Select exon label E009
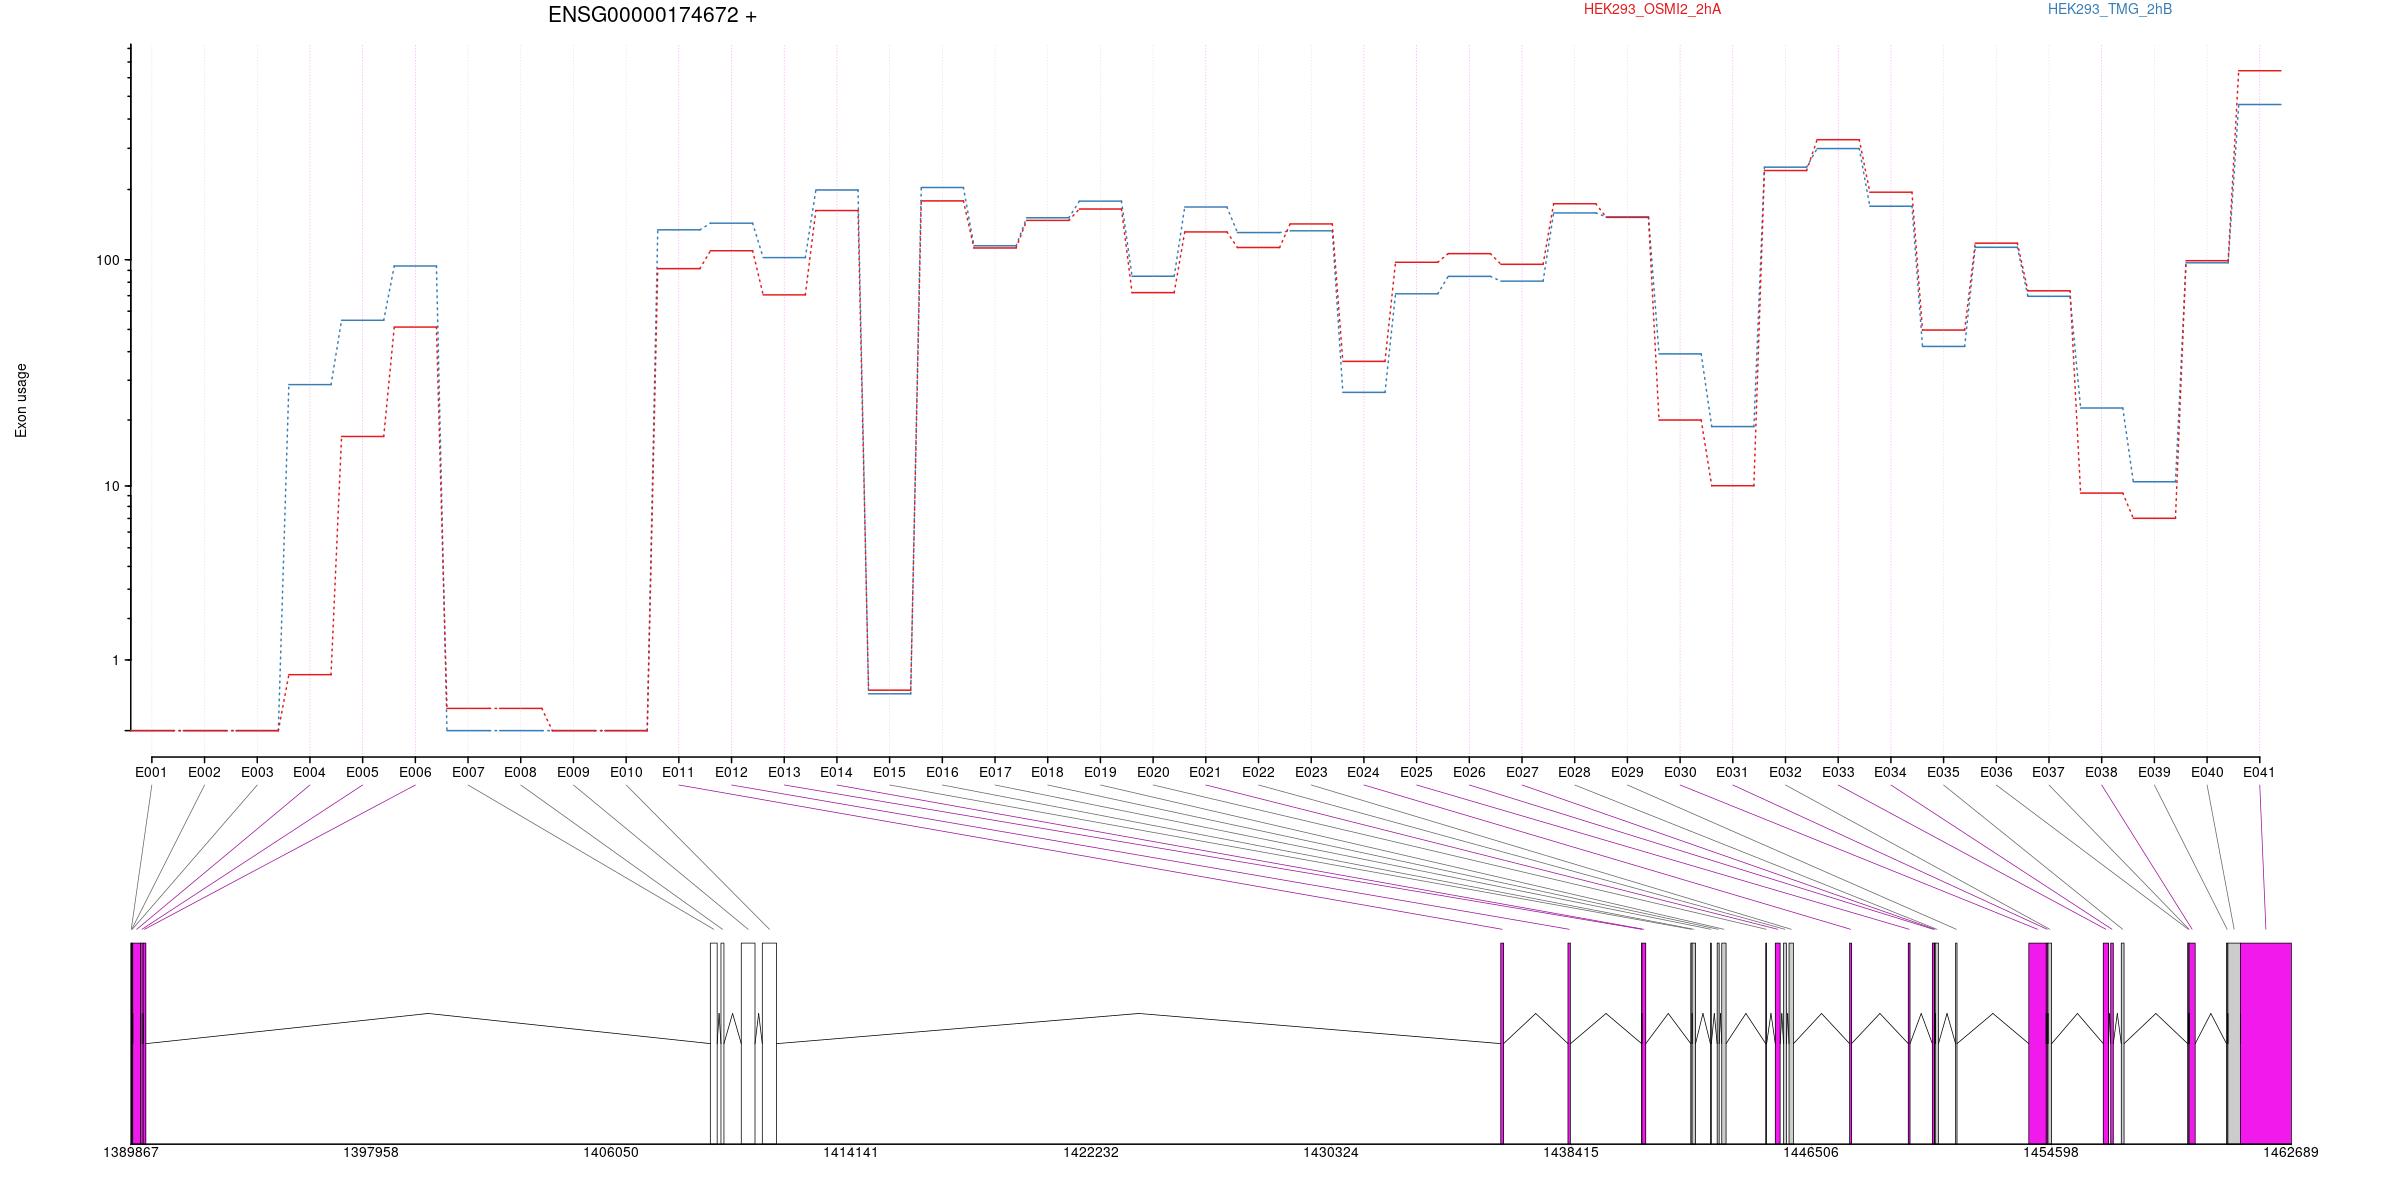2400x1200 pixels. coord(573,772)
